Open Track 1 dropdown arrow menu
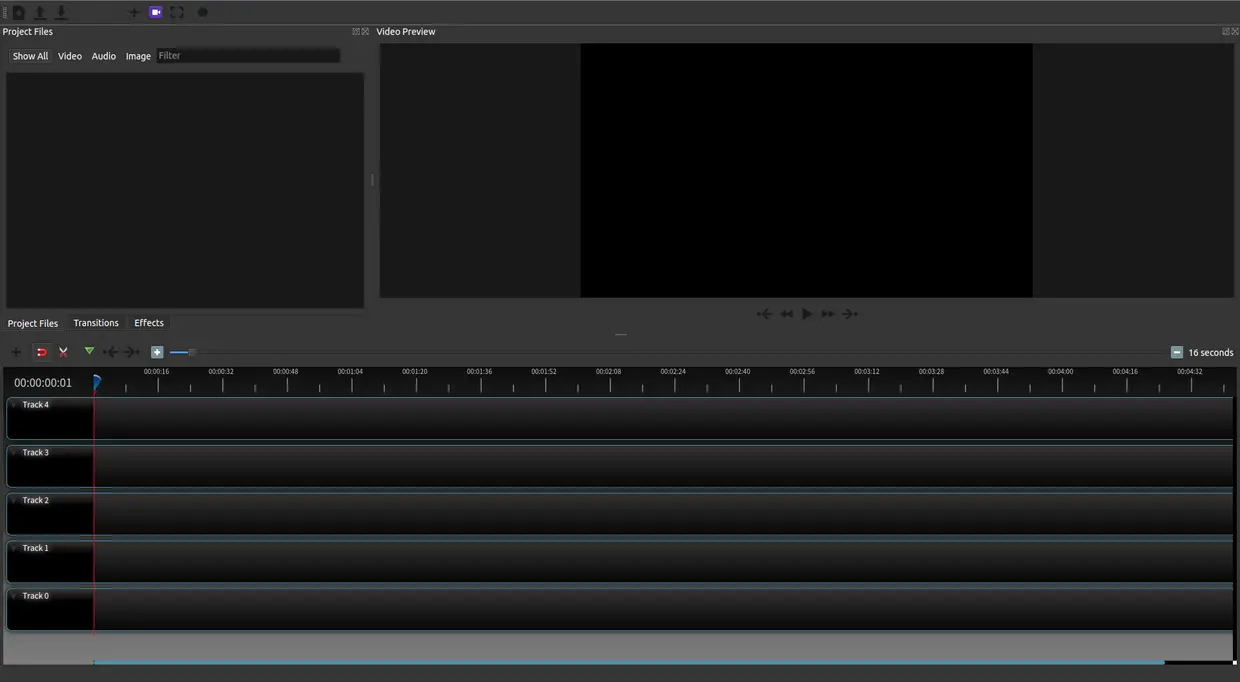The width and height of the screenshot is (1240, 682). coord(14,549)
